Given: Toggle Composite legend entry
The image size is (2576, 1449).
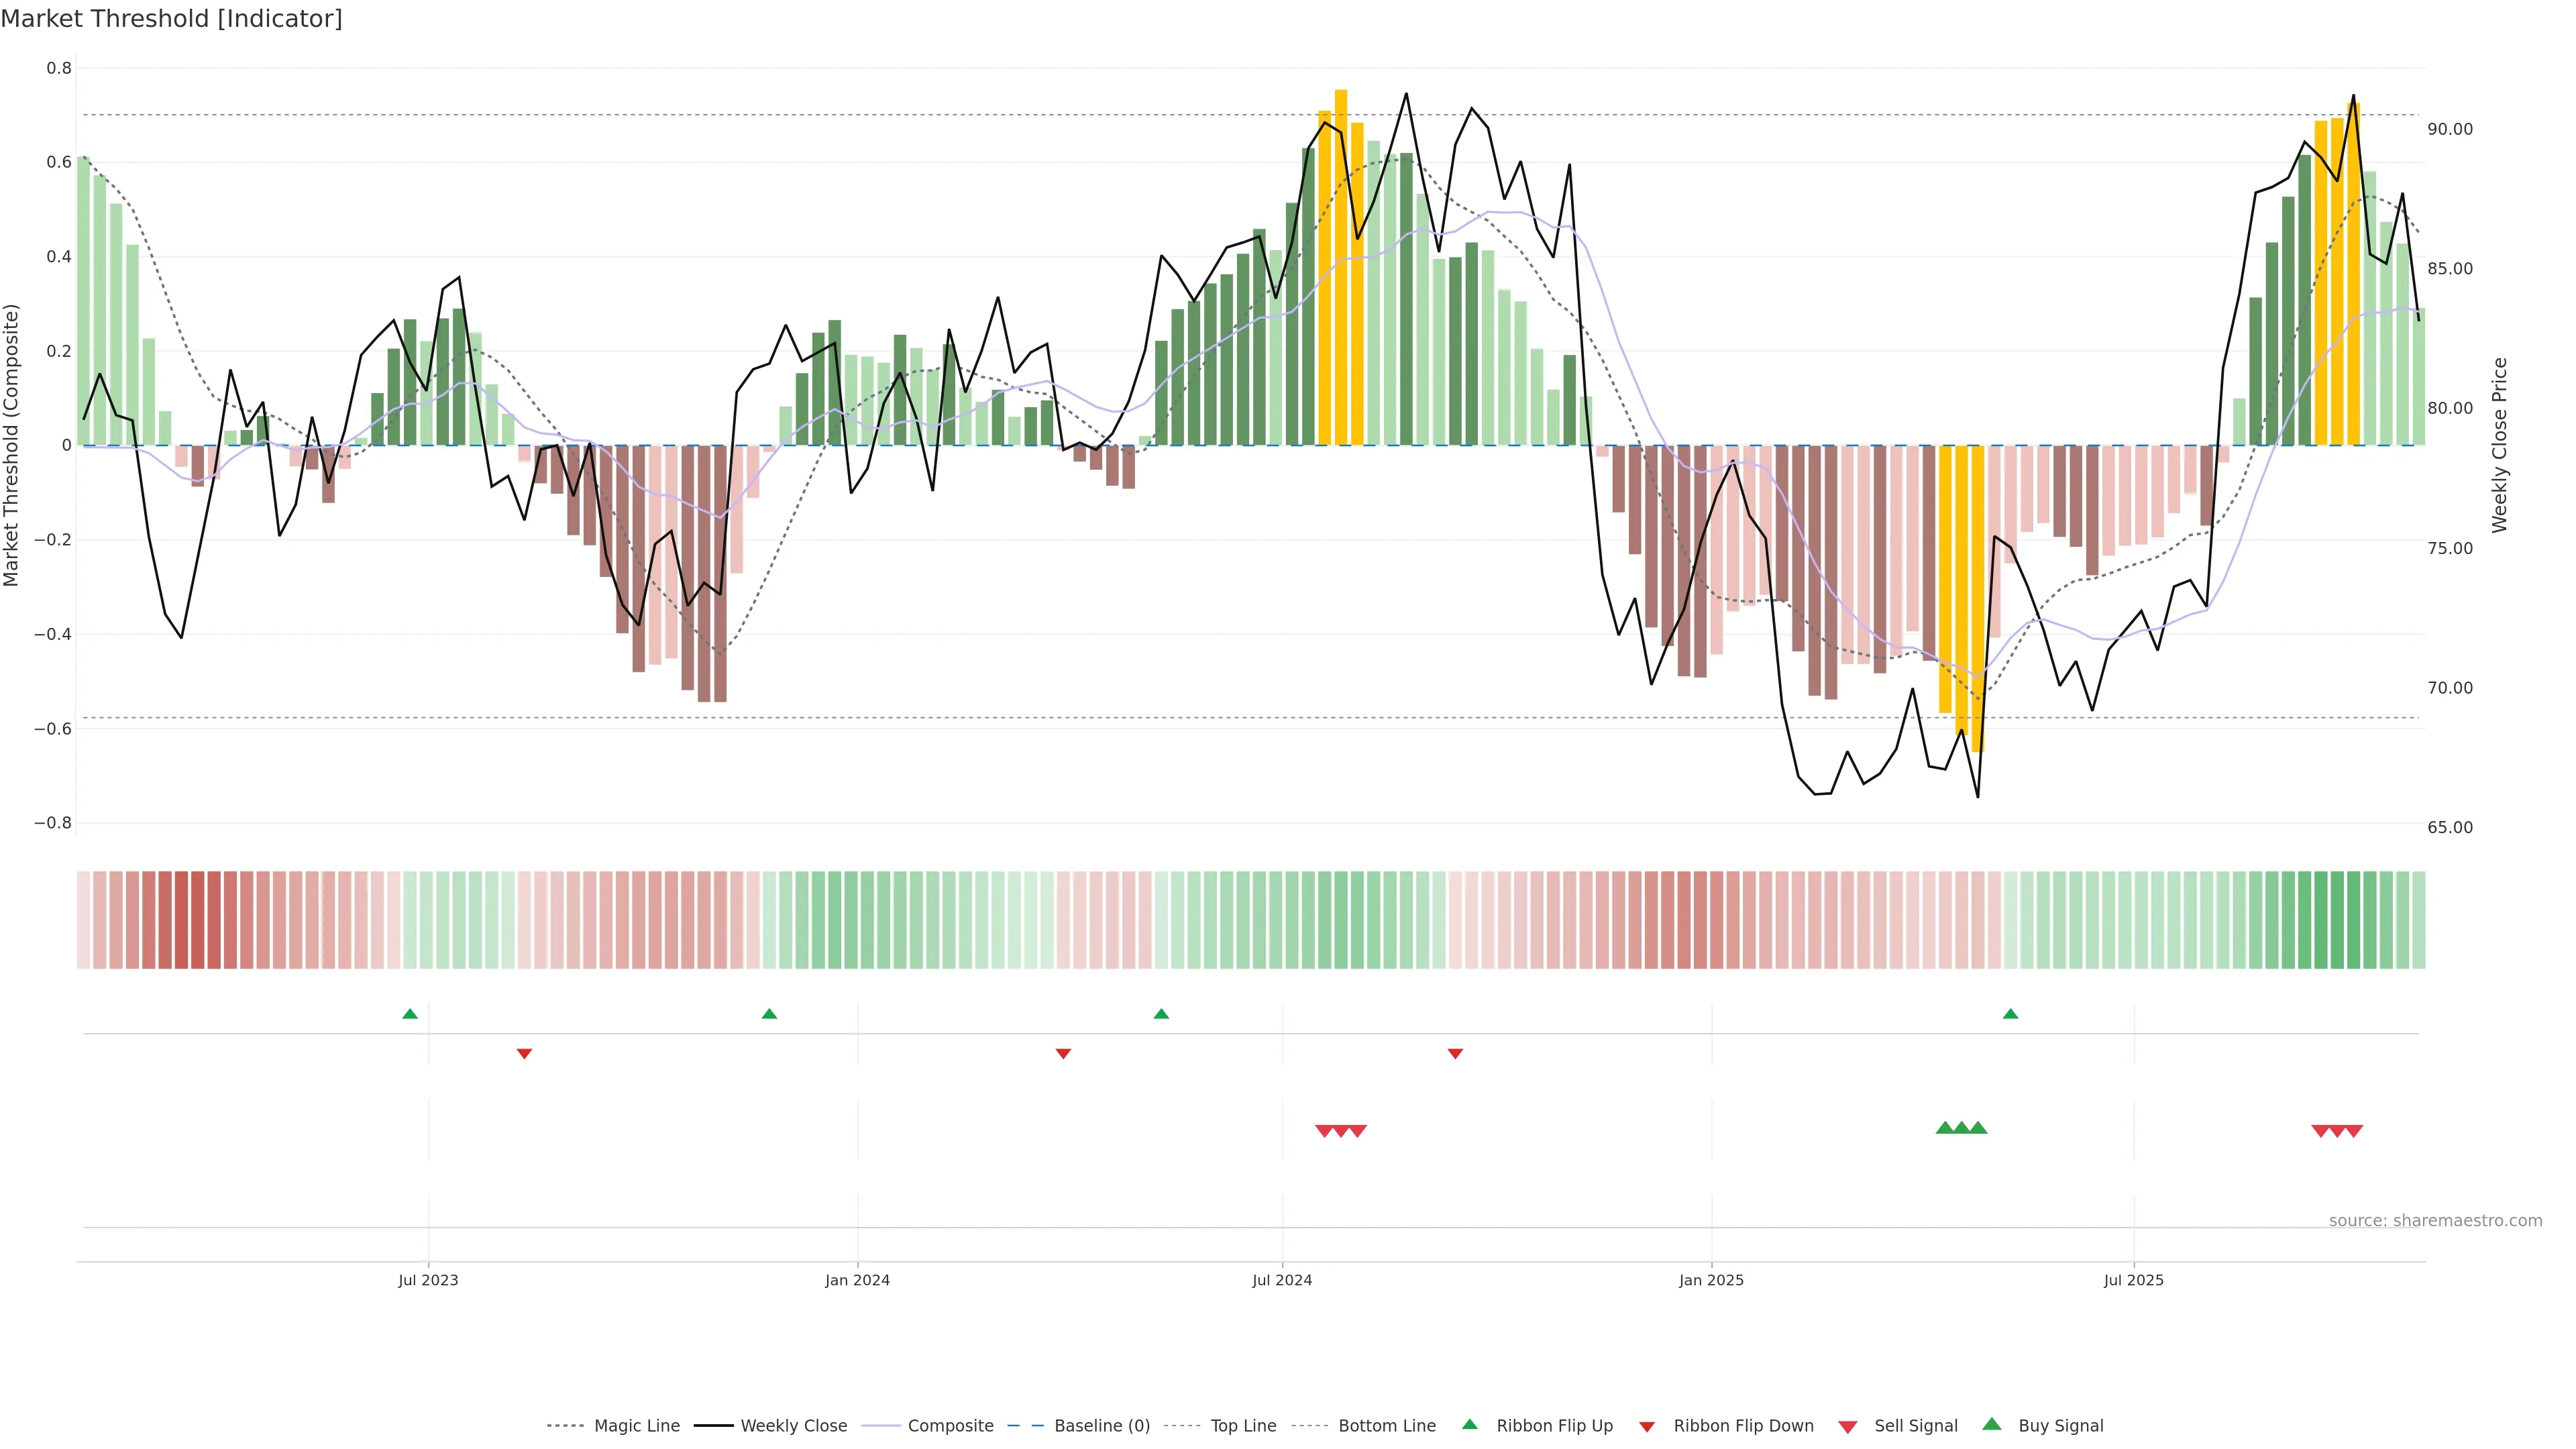Looking at the screenshot, I should pos(950,1426).
